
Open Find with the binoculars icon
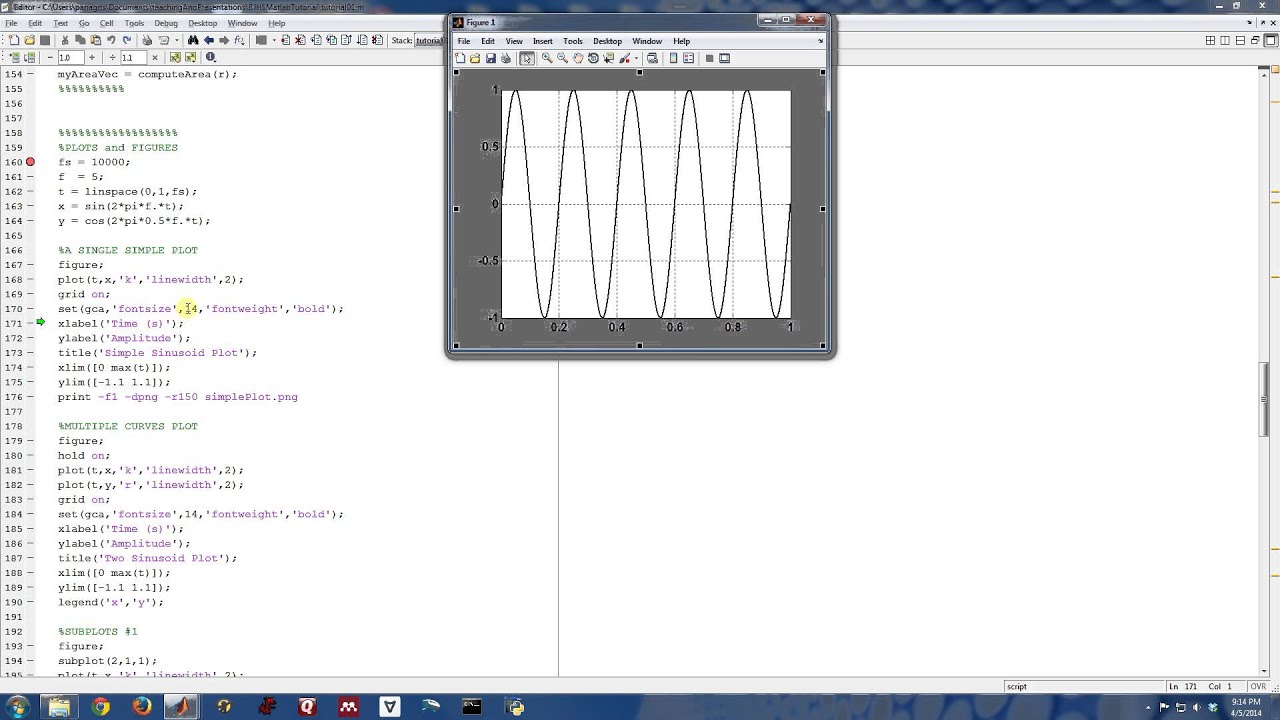193,40
